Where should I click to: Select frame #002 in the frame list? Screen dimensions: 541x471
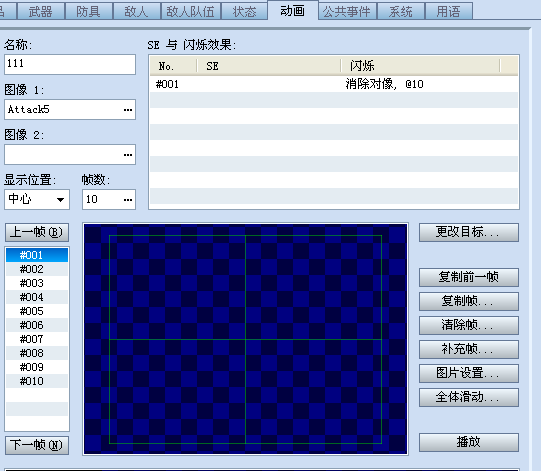[37, 269]
